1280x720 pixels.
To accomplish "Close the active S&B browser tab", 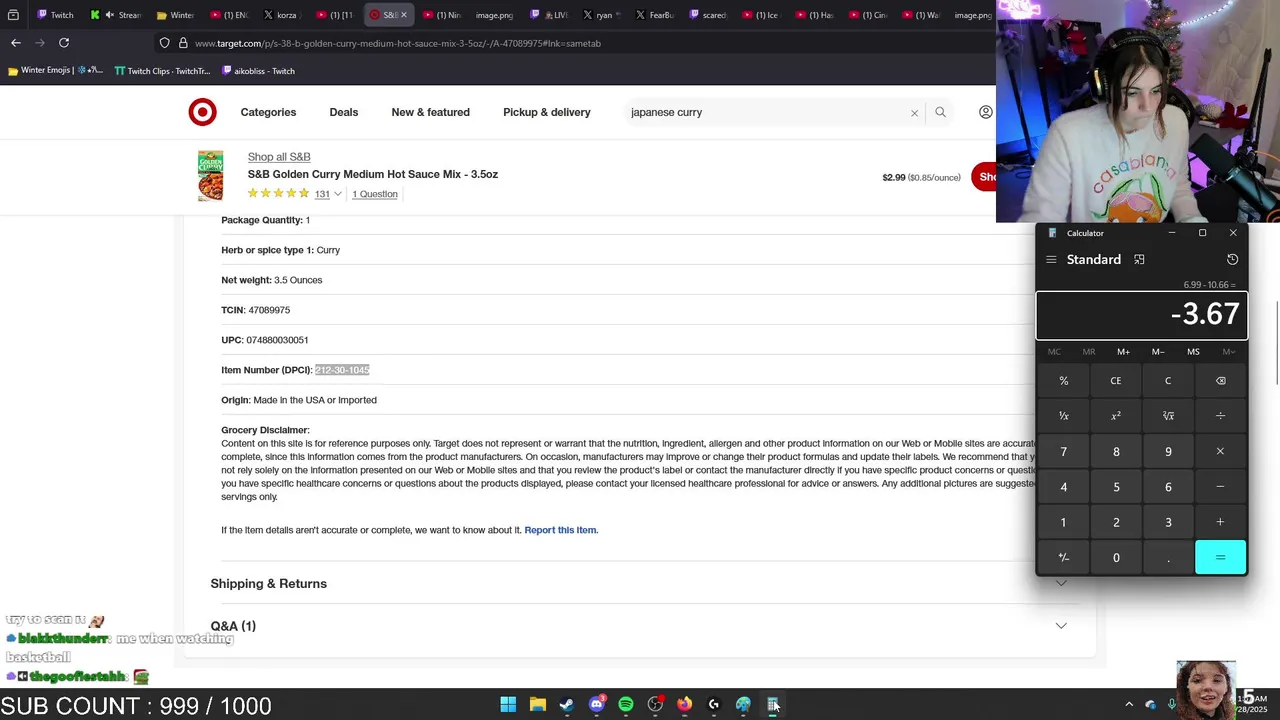I will point(404,15).
